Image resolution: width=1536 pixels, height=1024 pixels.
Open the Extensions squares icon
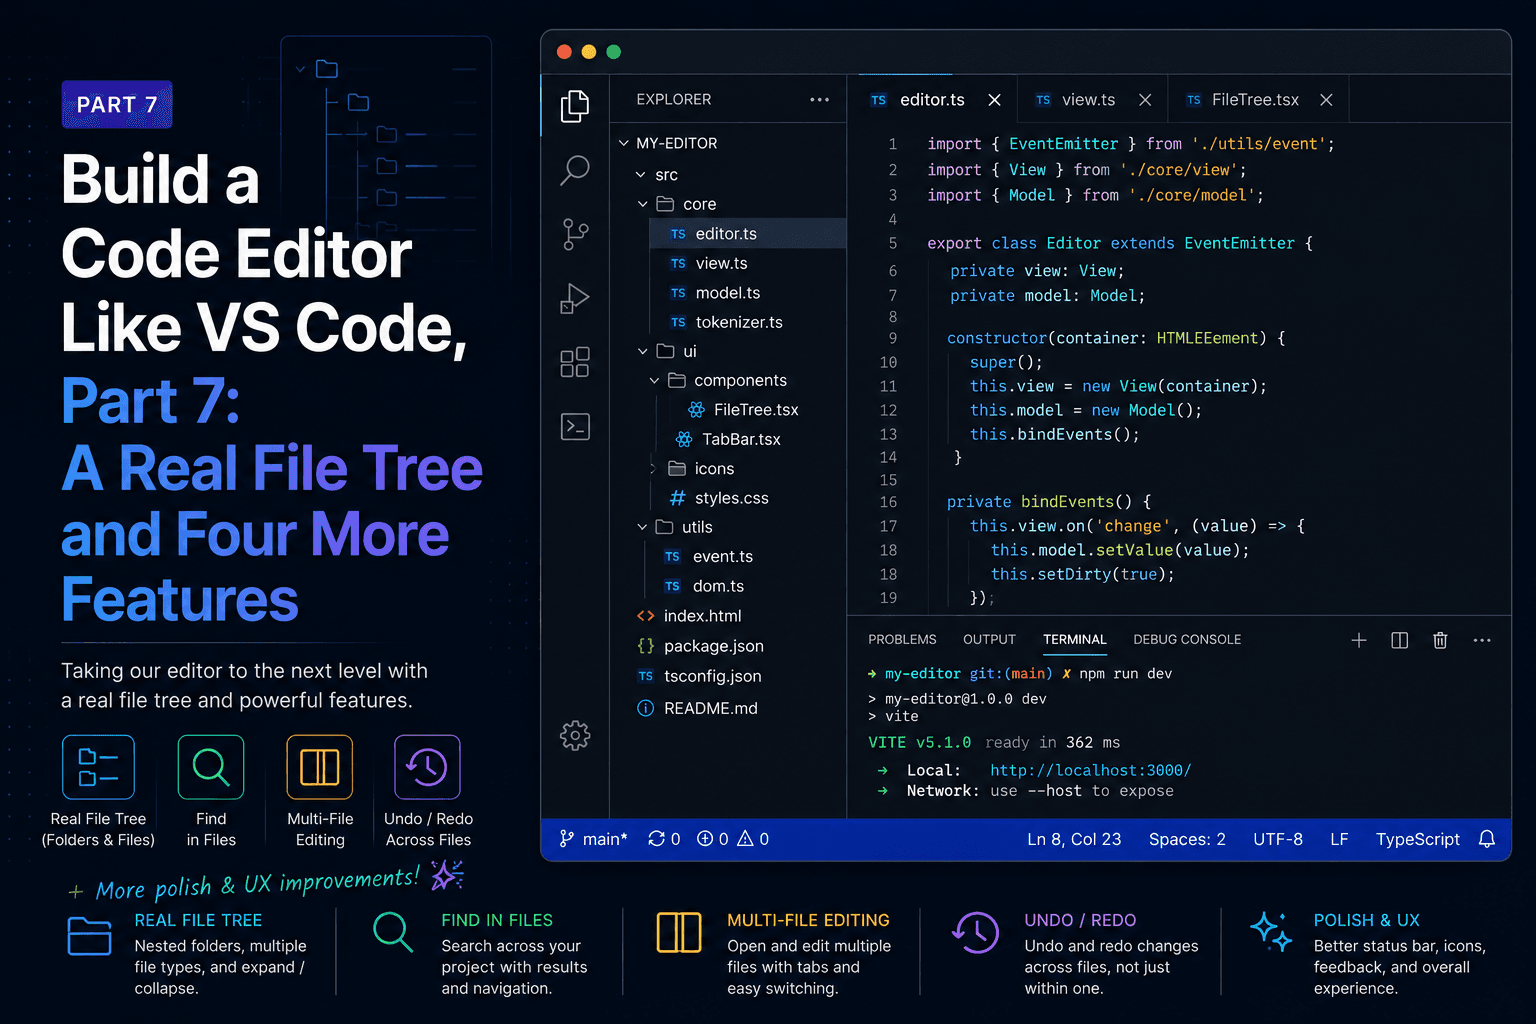[x=575, y=362]
